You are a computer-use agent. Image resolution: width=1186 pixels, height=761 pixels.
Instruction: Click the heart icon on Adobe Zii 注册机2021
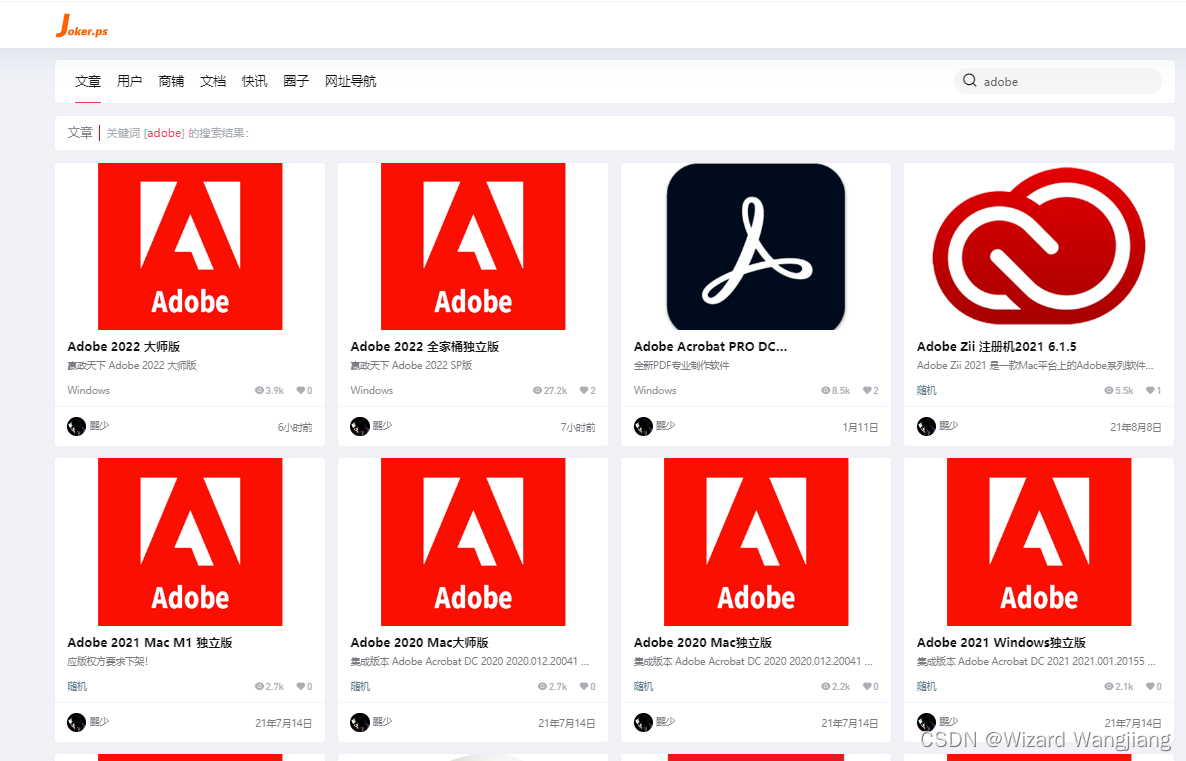tap(1148, 390)
